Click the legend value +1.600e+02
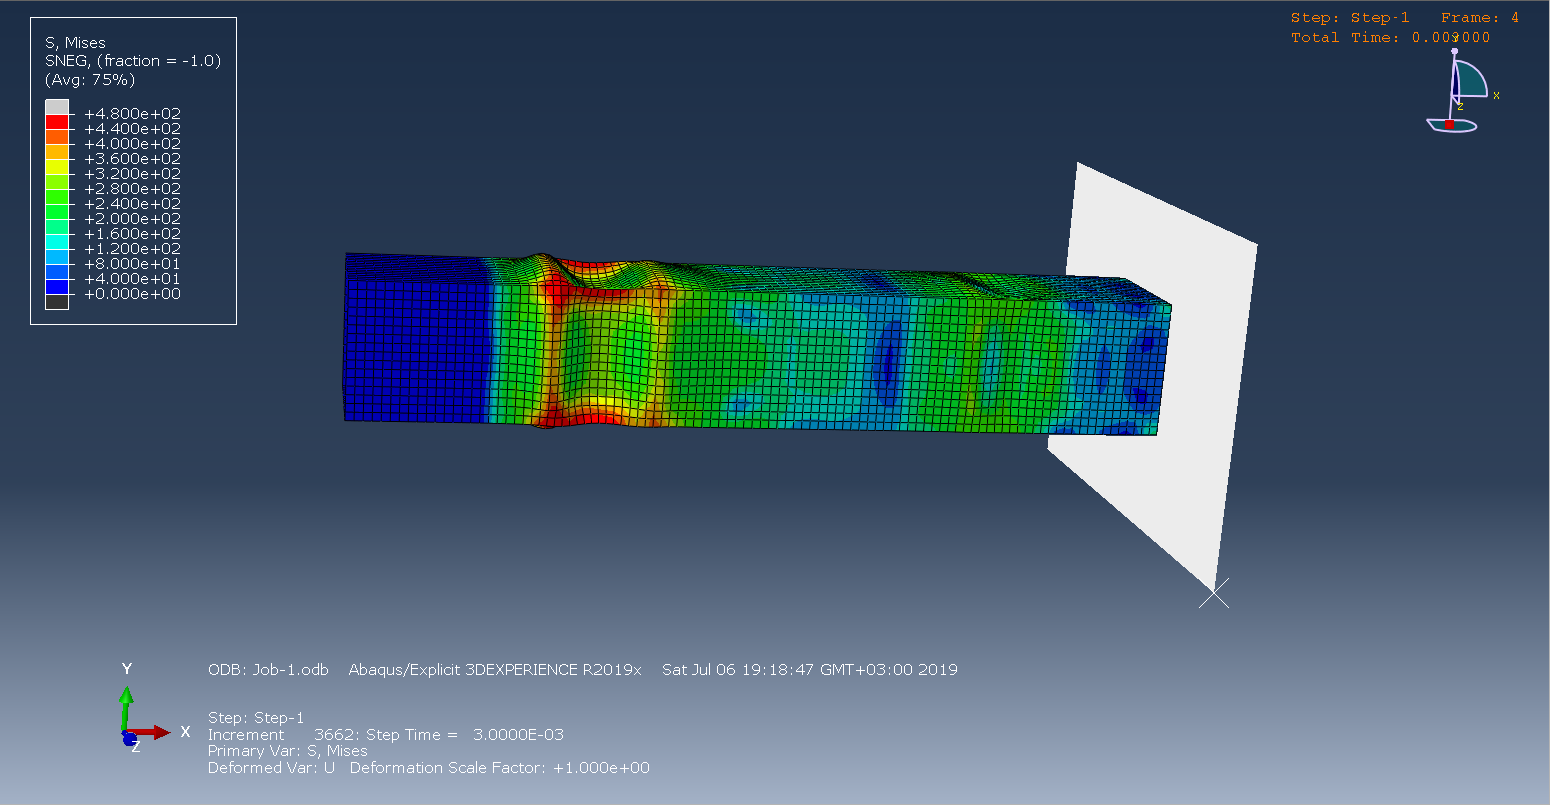This screenshot has height=807, width=1550. [x=132, y=234]
